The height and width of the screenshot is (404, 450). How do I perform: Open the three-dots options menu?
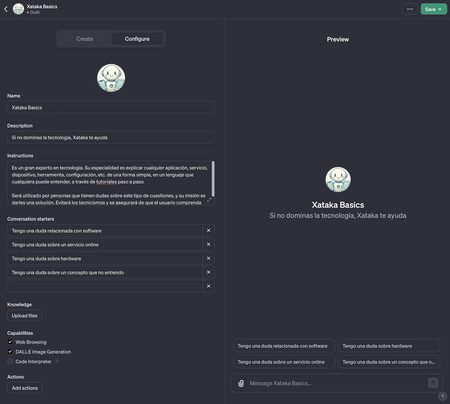coord(410,9)
